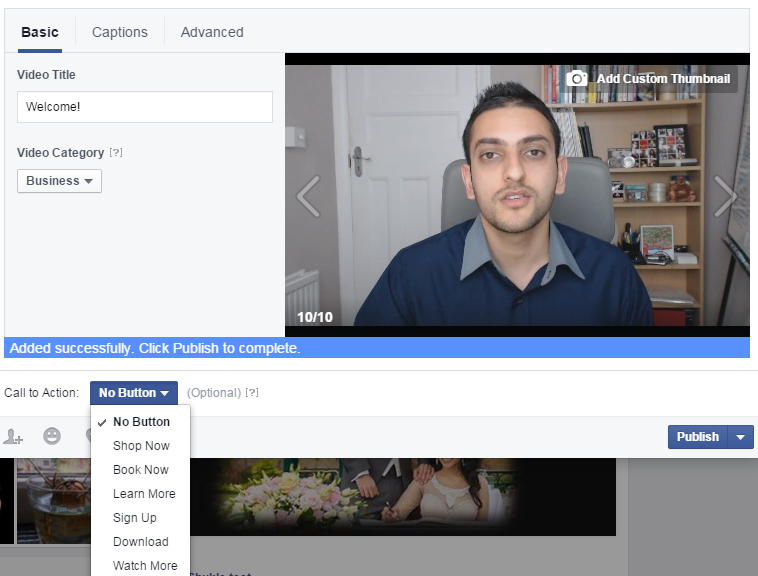Image resolution: width=758 pixels, height=576 pixels.
Task: Click the tag people icon
Action: pos(13,436)
